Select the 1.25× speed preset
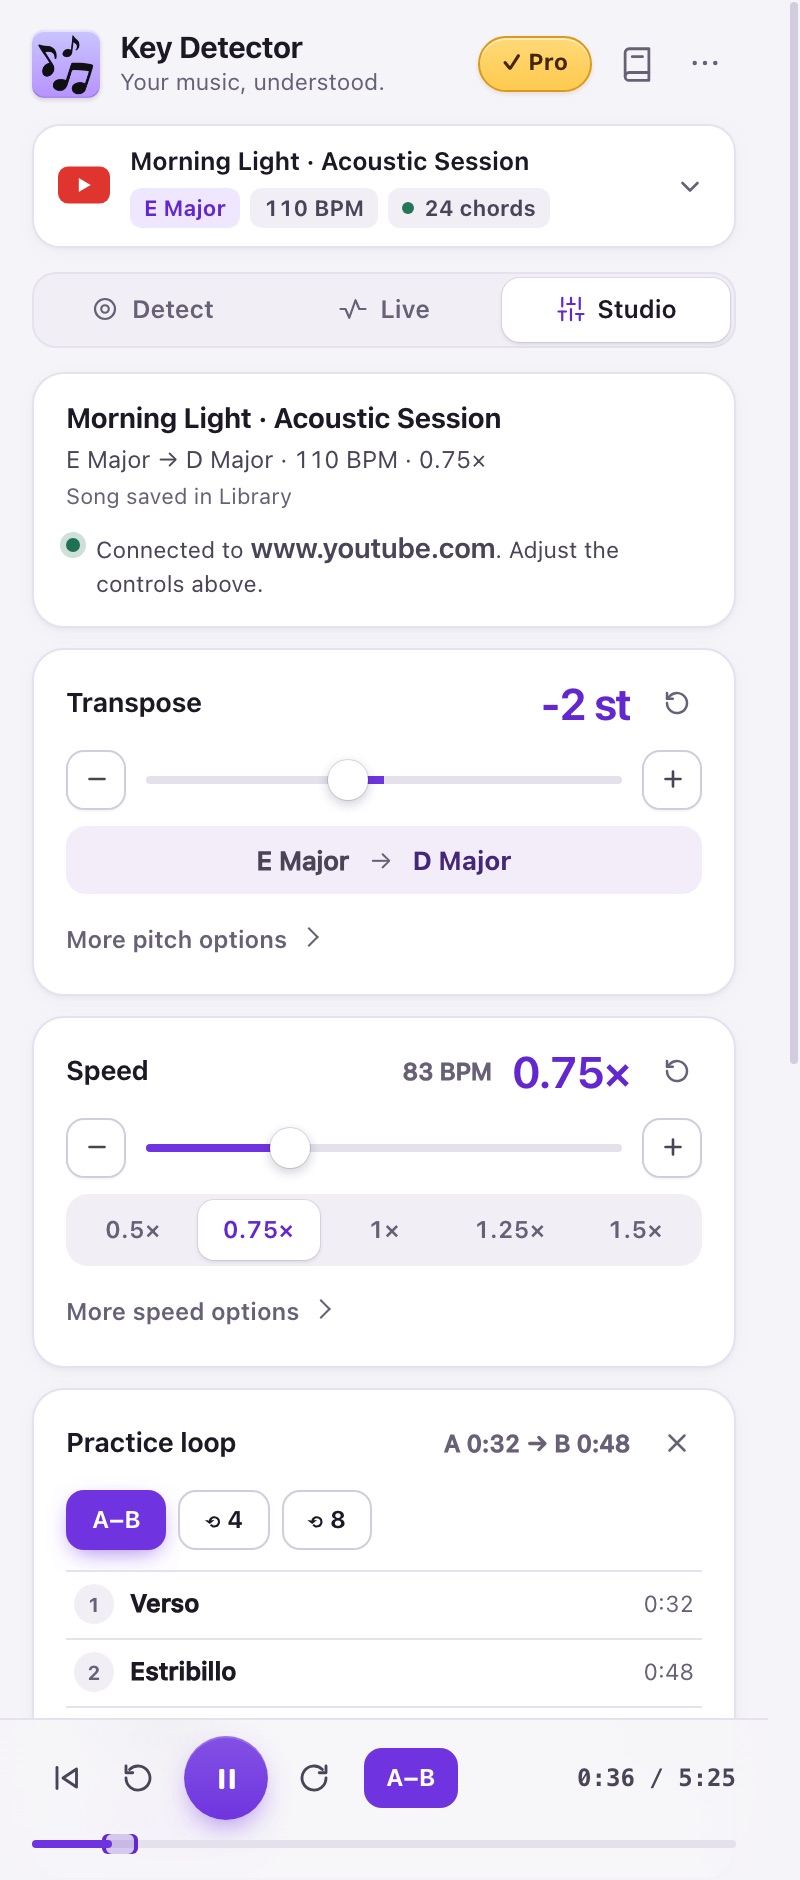Screen dimensions: 800x1880 [x=510, y=1230]
